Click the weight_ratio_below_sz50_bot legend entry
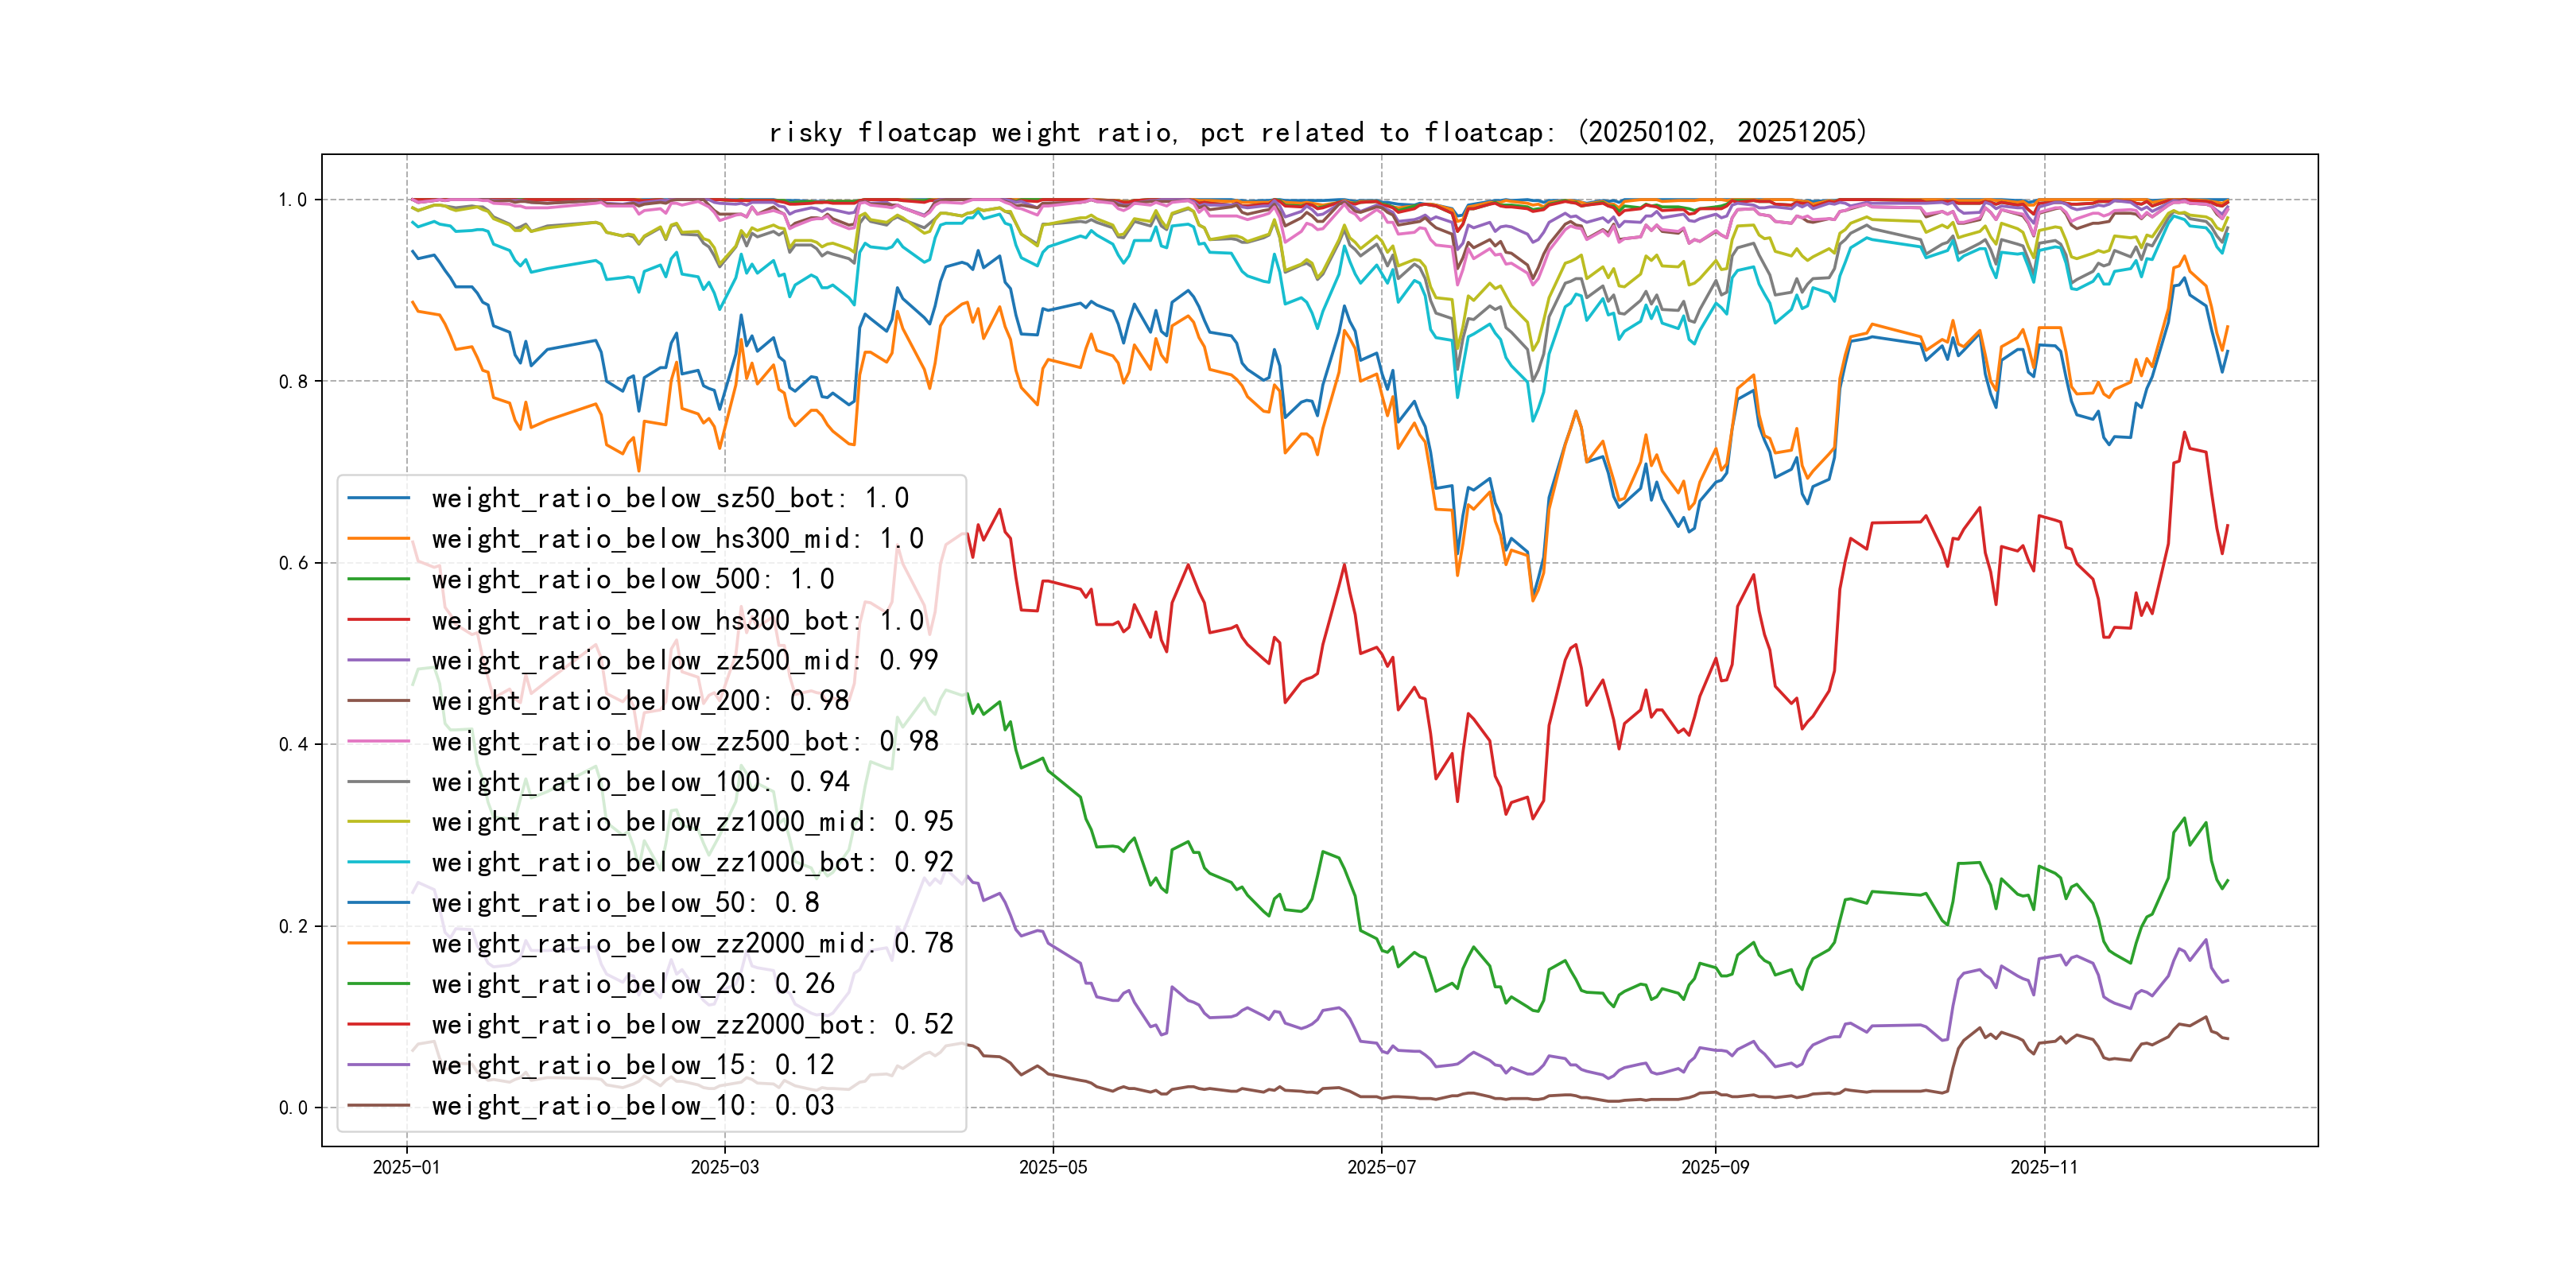 point(669,498)
